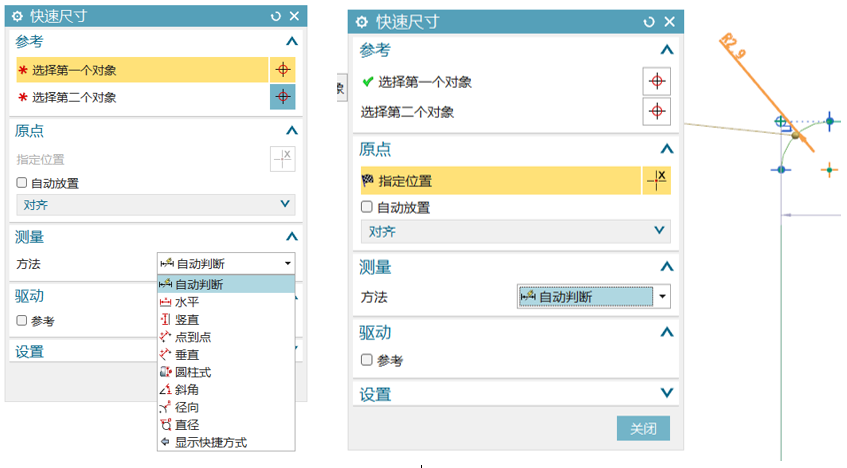
Task: Click the gear icon in right 快速尺寸 dialog
Action: [x=362, y=21]
